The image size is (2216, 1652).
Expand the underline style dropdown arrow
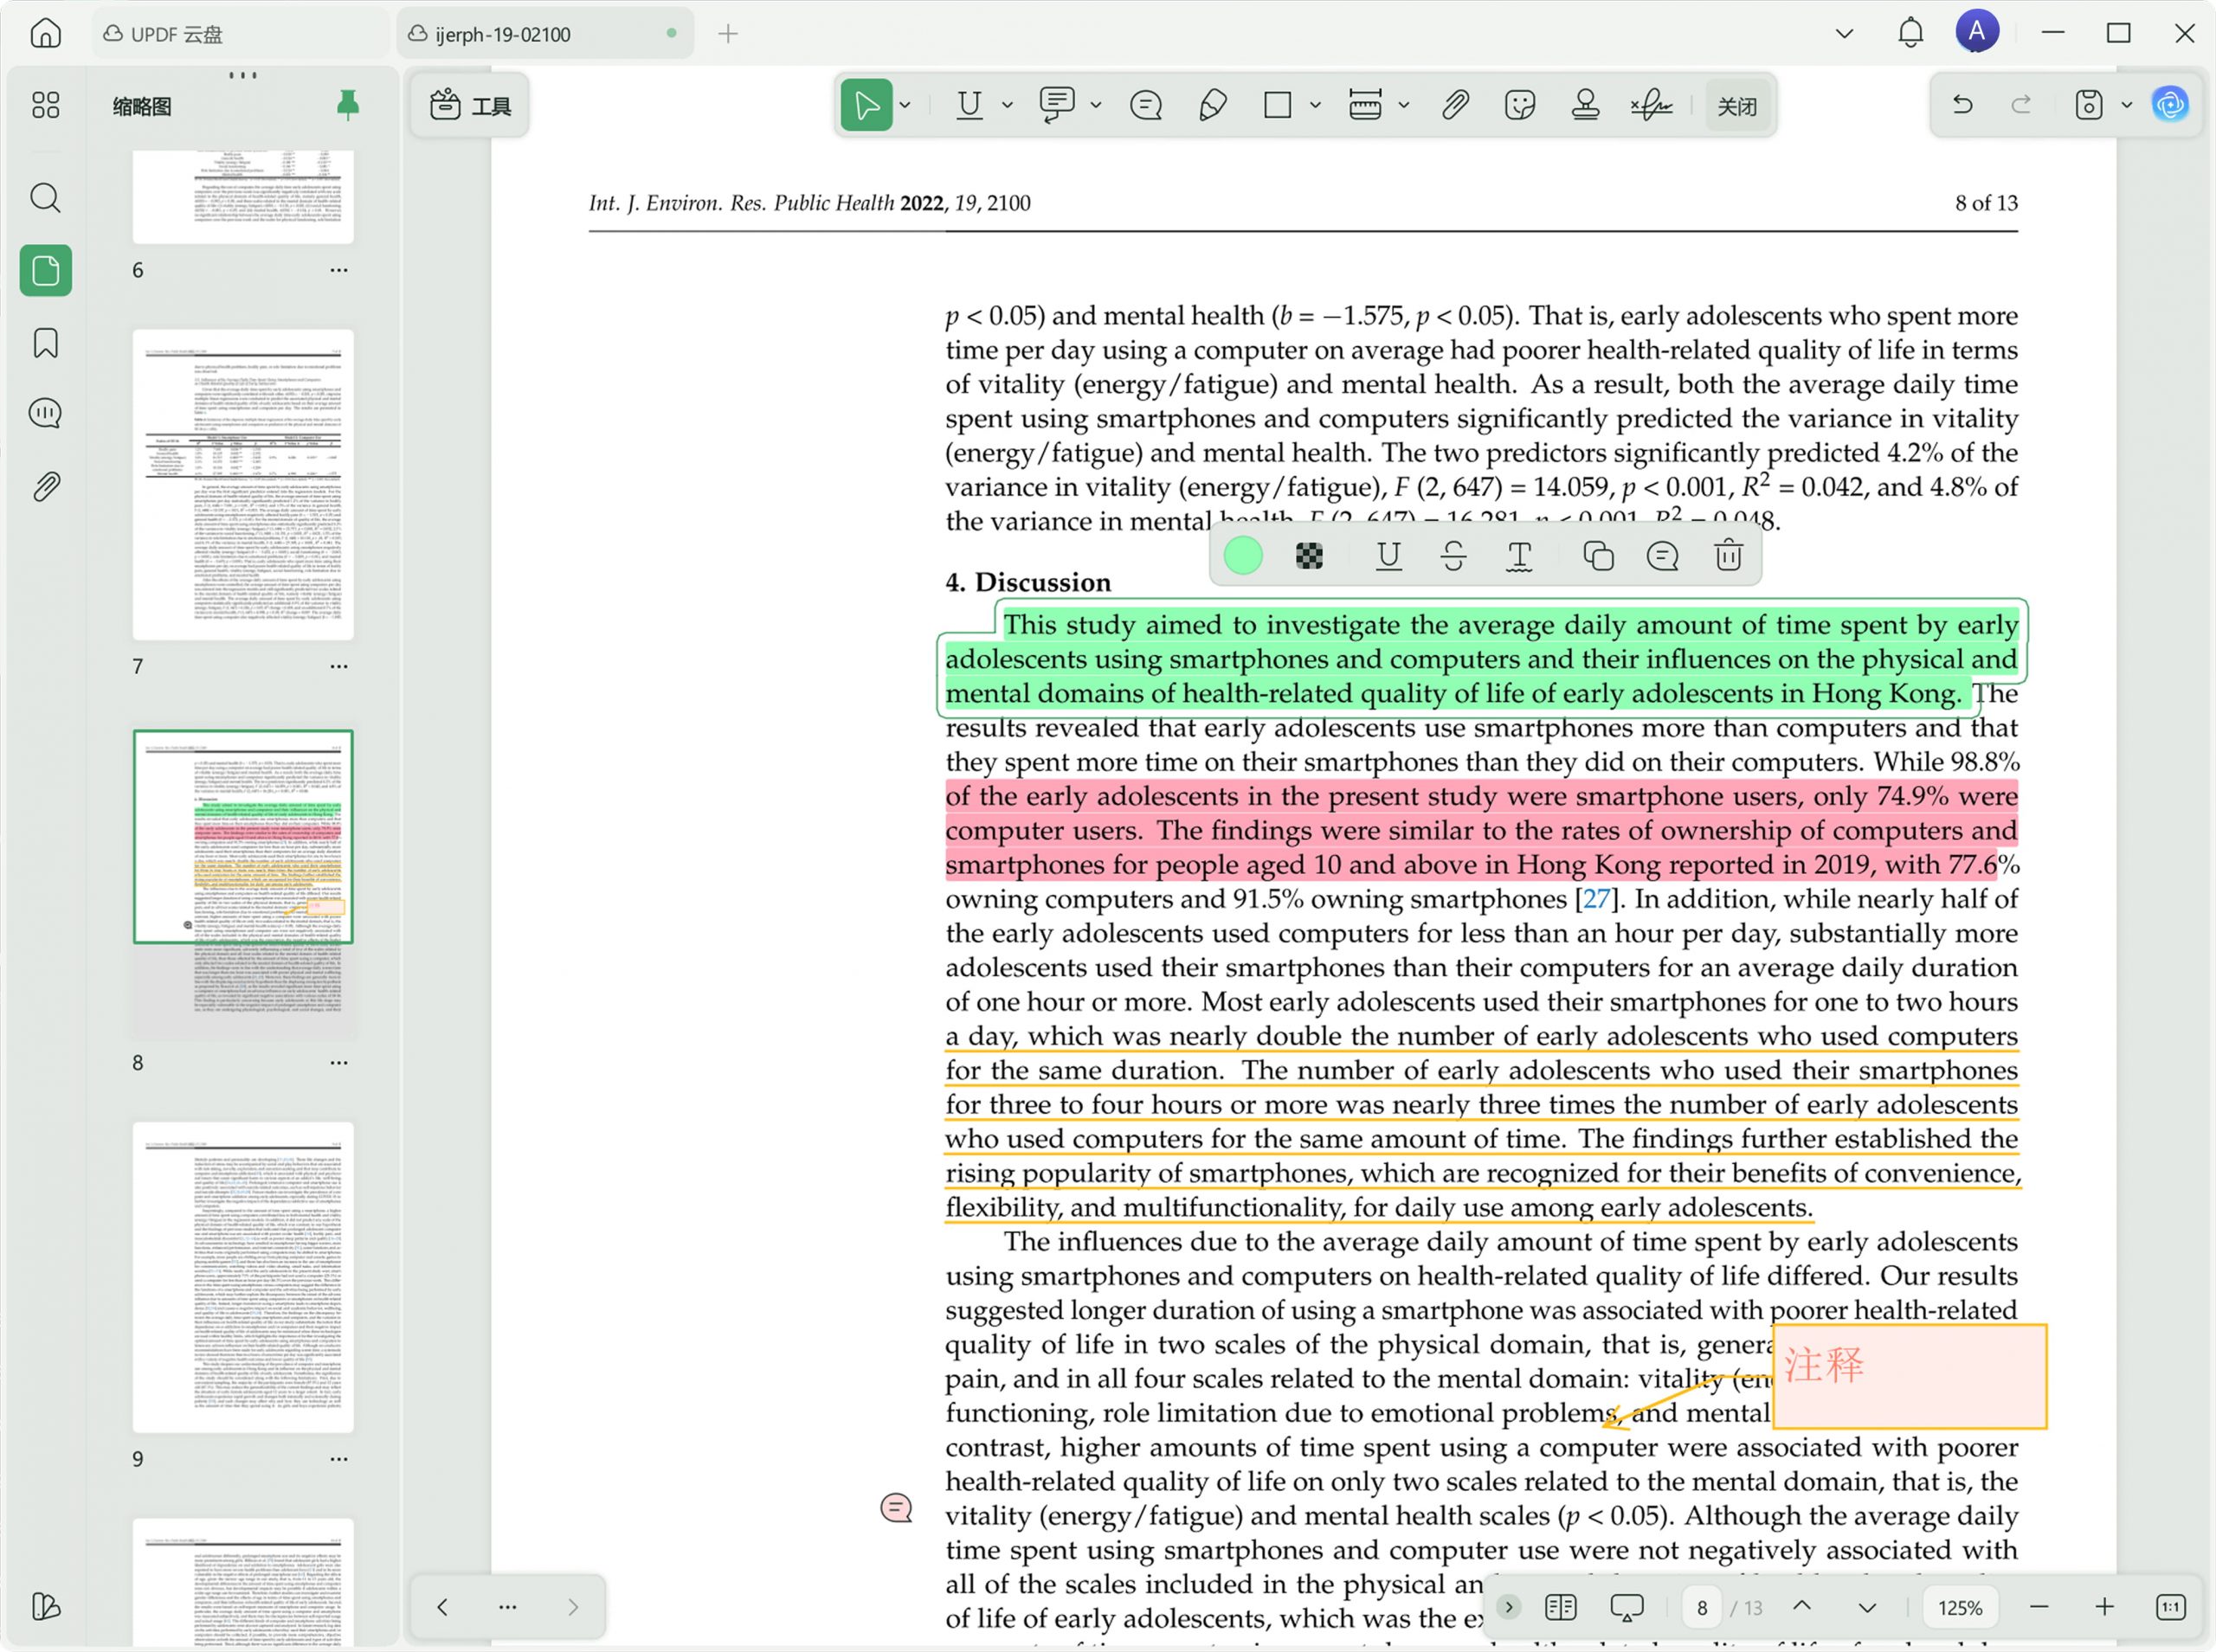click(x=1007, y=105)
